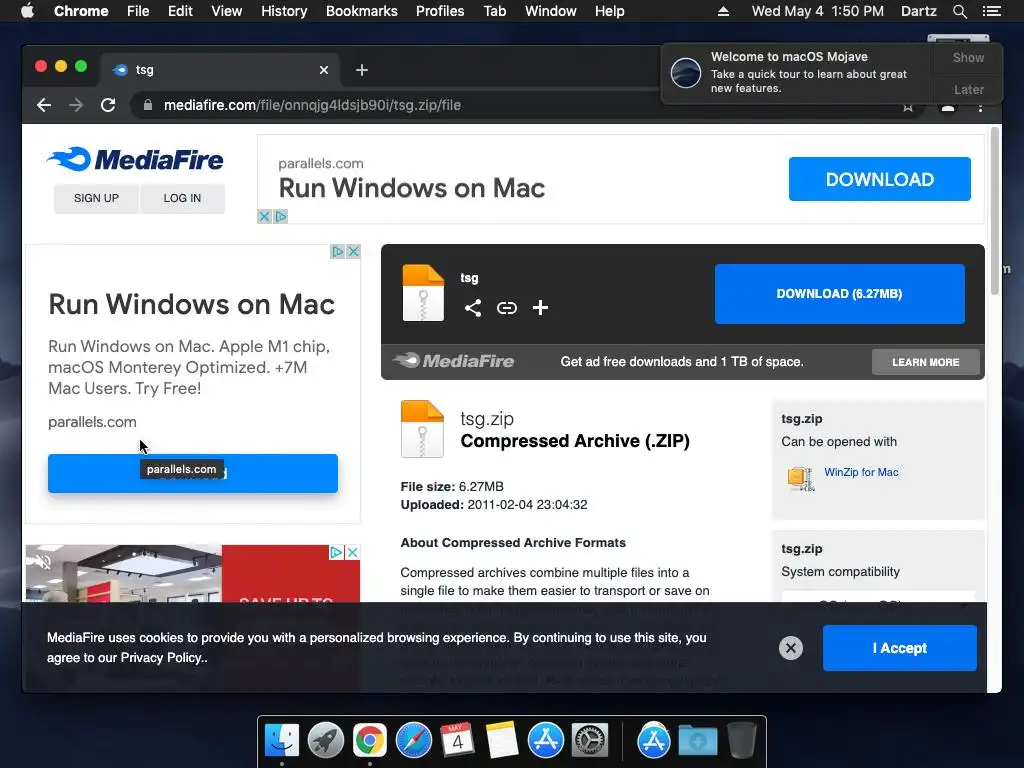1024x768 pixels.
Task: Click the DOWNLOAD button in top ad
Action: [x=880, y=179]
